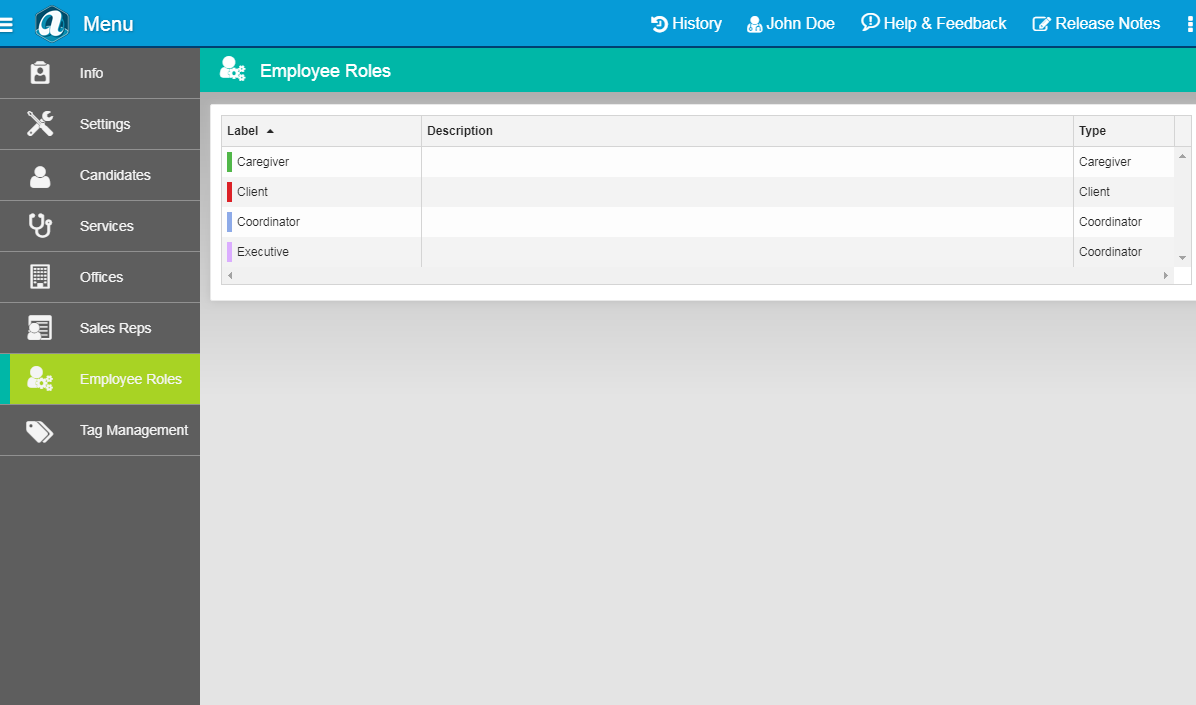
Task: Select the Coordinator label row
Action: (321, 222)
